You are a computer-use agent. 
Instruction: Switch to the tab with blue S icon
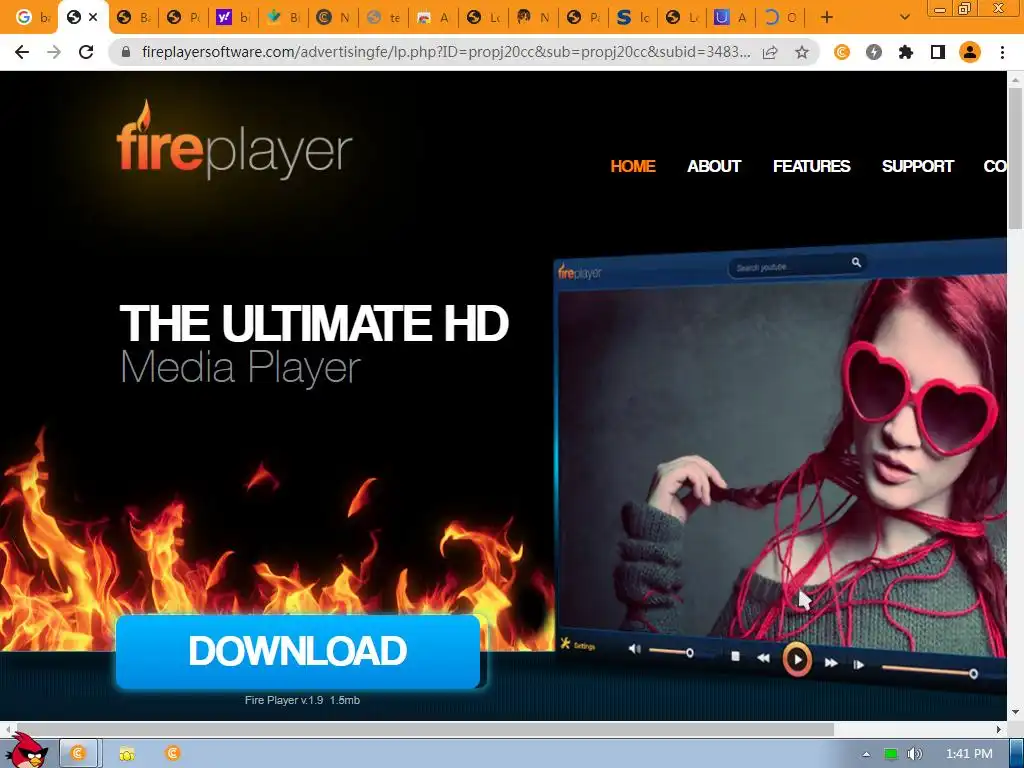coord(633,18)
